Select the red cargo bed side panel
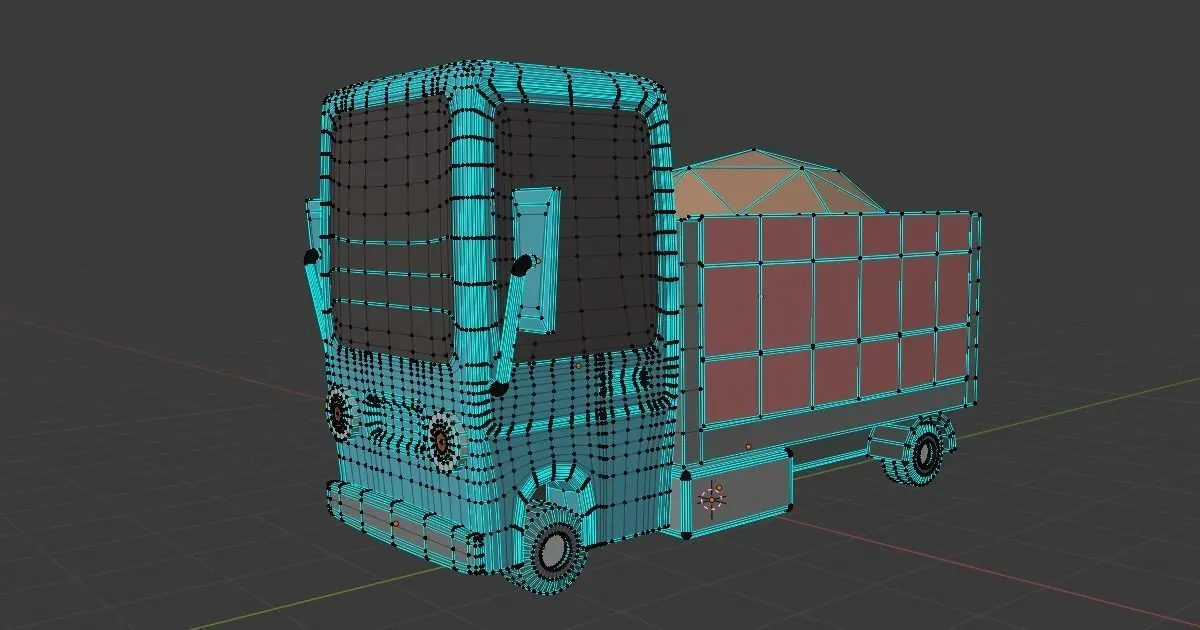 [x=836, y=319]
